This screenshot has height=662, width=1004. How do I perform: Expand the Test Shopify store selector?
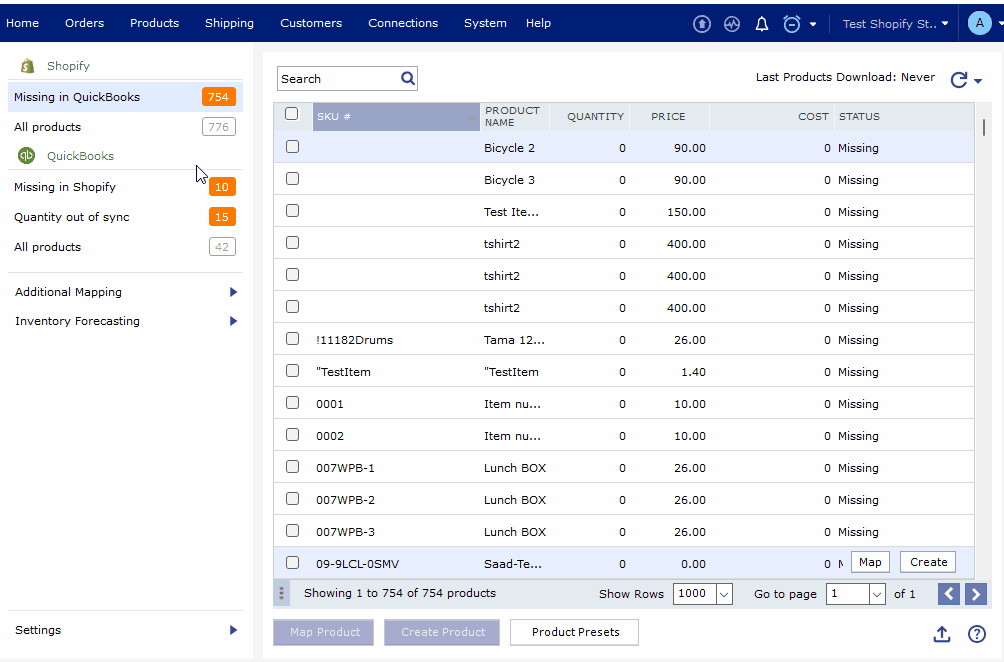[895, 24]
